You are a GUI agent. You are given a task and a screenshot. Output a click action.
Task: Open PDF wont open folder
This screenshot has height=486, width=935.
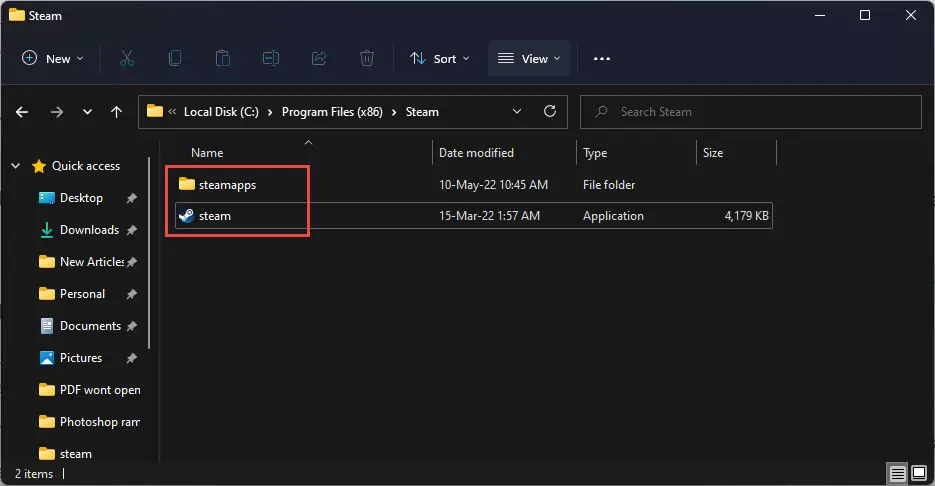tap(100, 390)
